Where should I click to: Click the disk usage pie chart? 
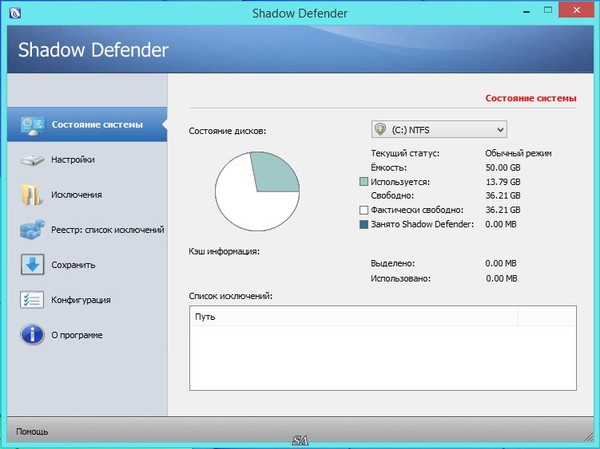pyautogui.click(x=257, y=191)
